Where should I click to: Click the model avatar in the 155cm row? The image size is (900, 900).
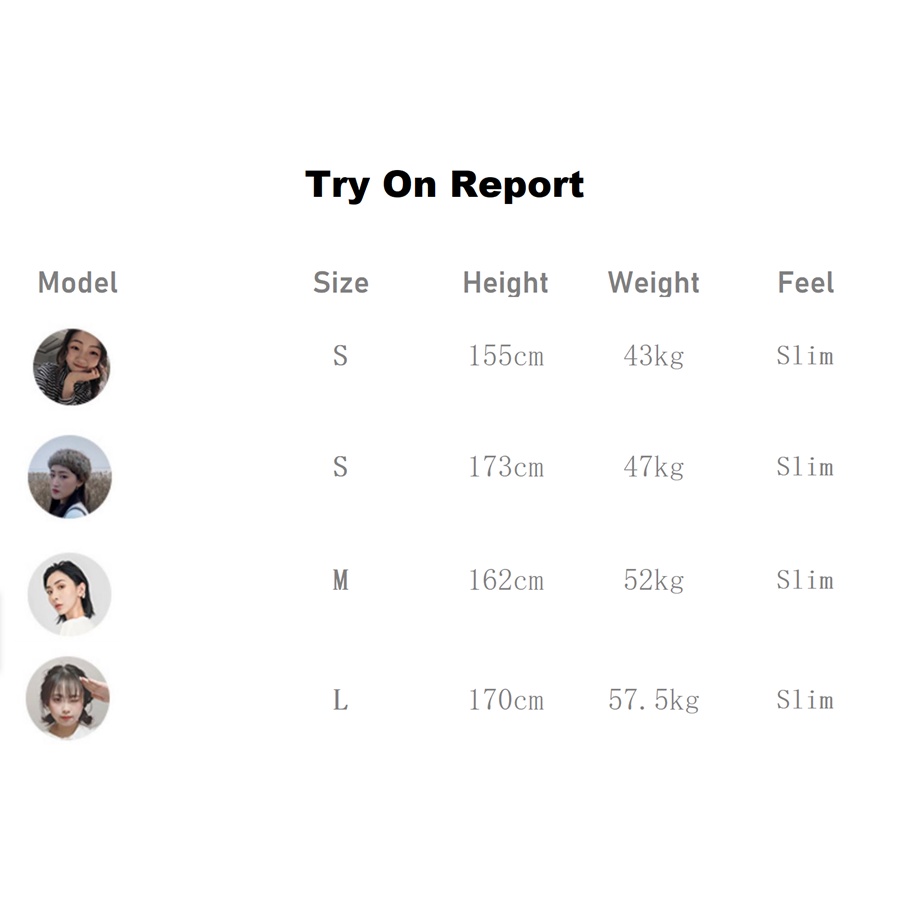tap(71, 366)
